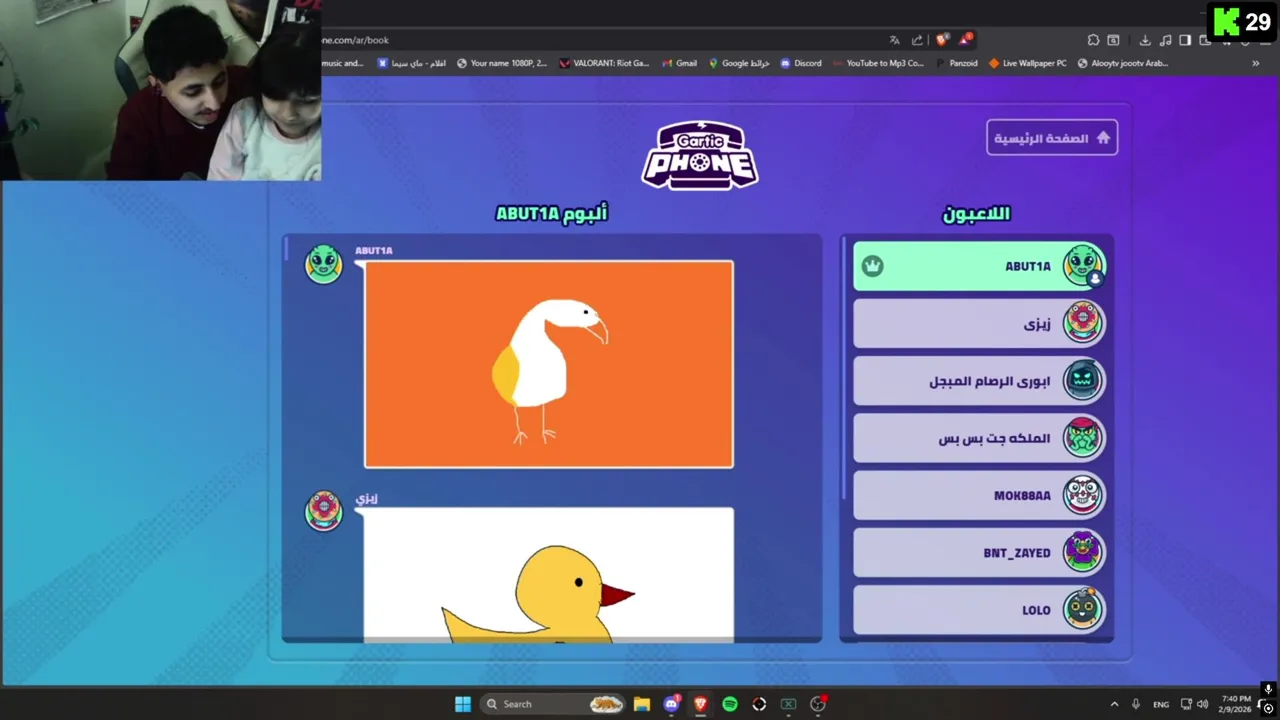Open browser extensions puzzle icon
The image size is (1280, 720).
(x=1093, y=40)
